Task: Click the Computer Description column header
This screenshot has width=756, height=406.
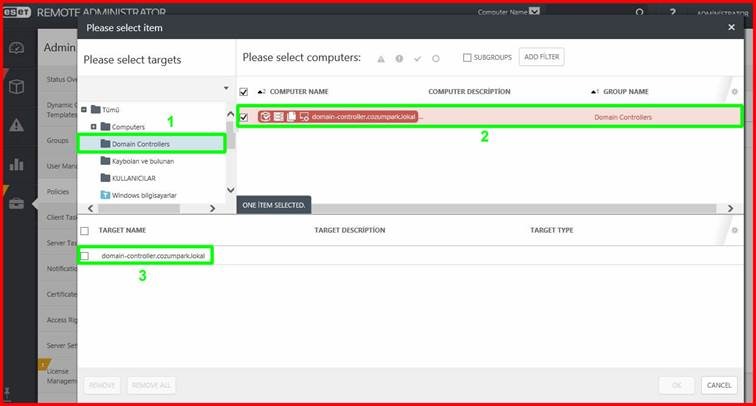Action: point(469,92)
